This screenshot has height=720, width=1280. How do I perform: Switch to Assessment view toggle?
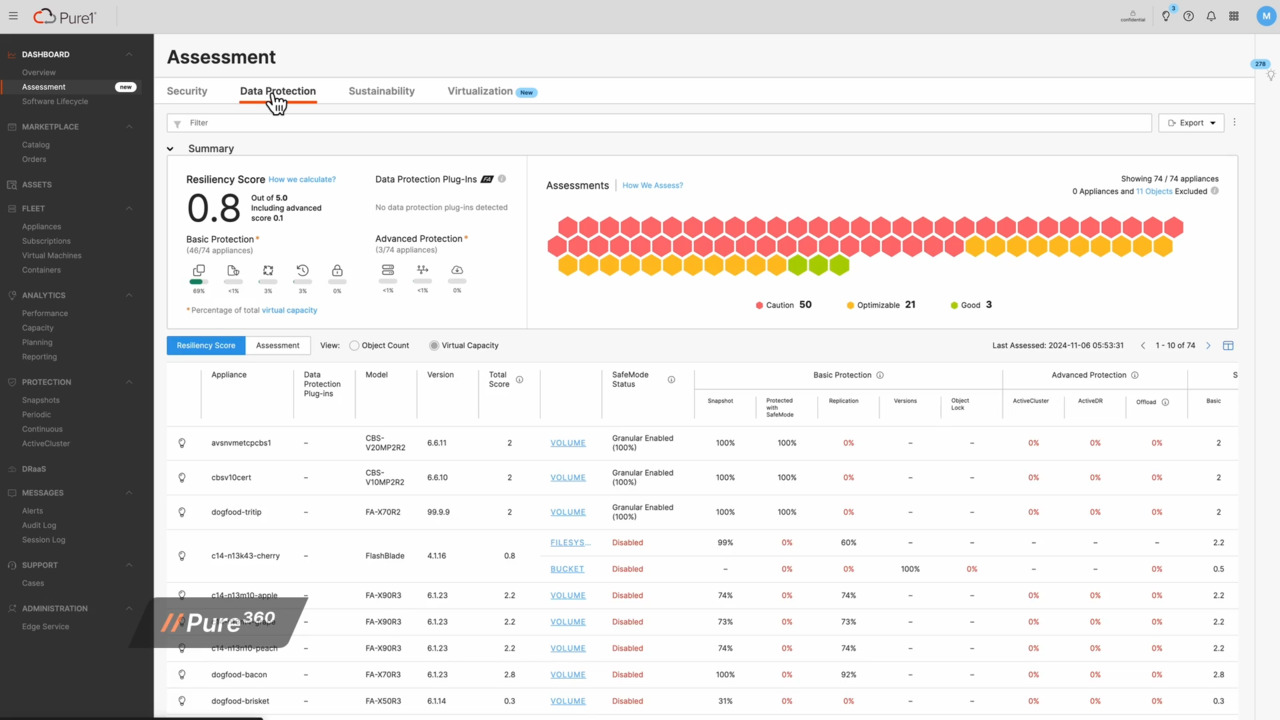(277, 346)
